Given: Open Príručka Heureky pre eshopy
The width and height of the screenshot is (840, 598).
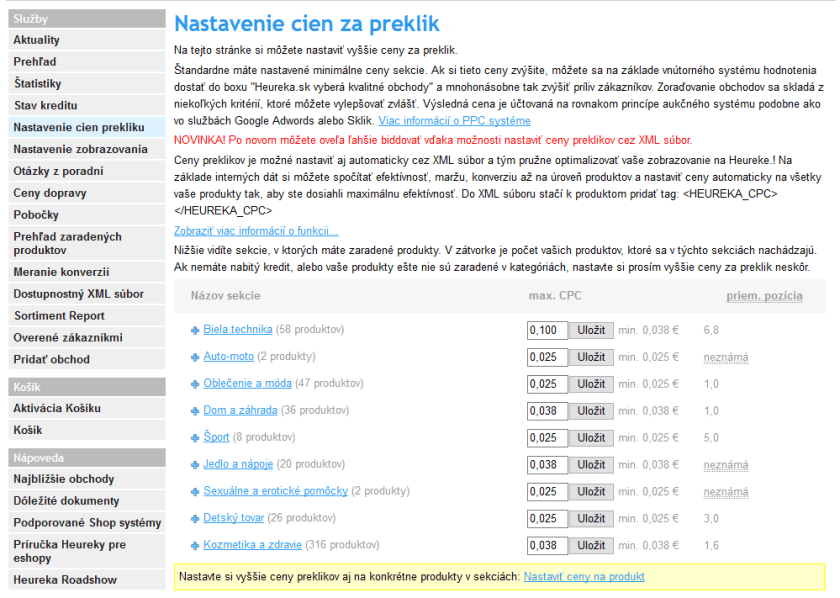Looking at the screenshot, I should (87, 551).
